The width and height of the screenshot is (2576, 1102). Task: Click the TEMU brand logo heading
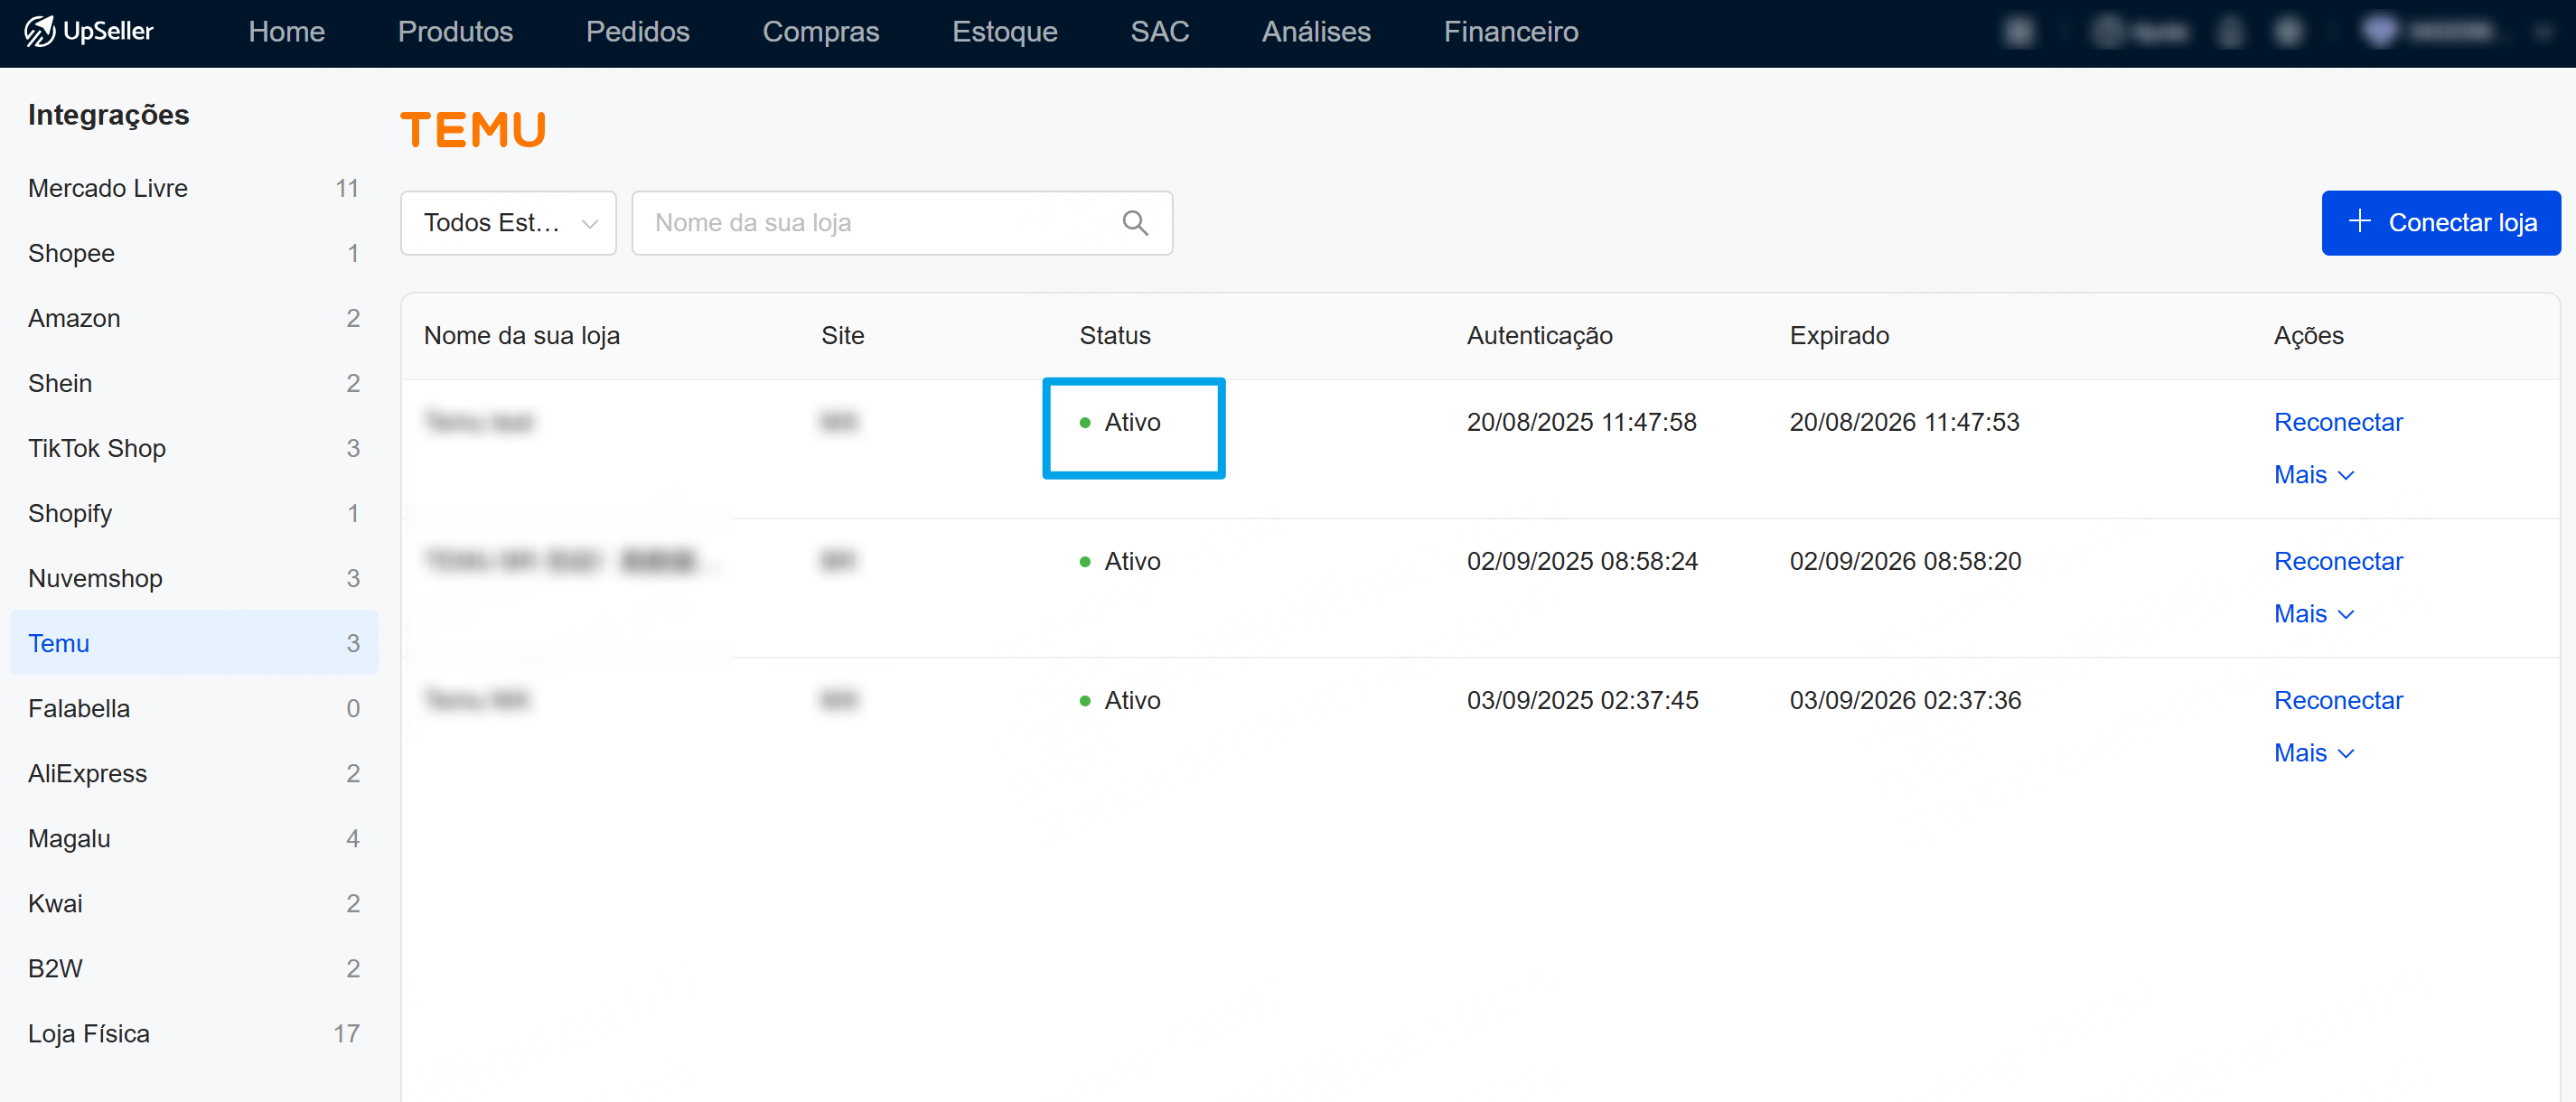(473, 130)
